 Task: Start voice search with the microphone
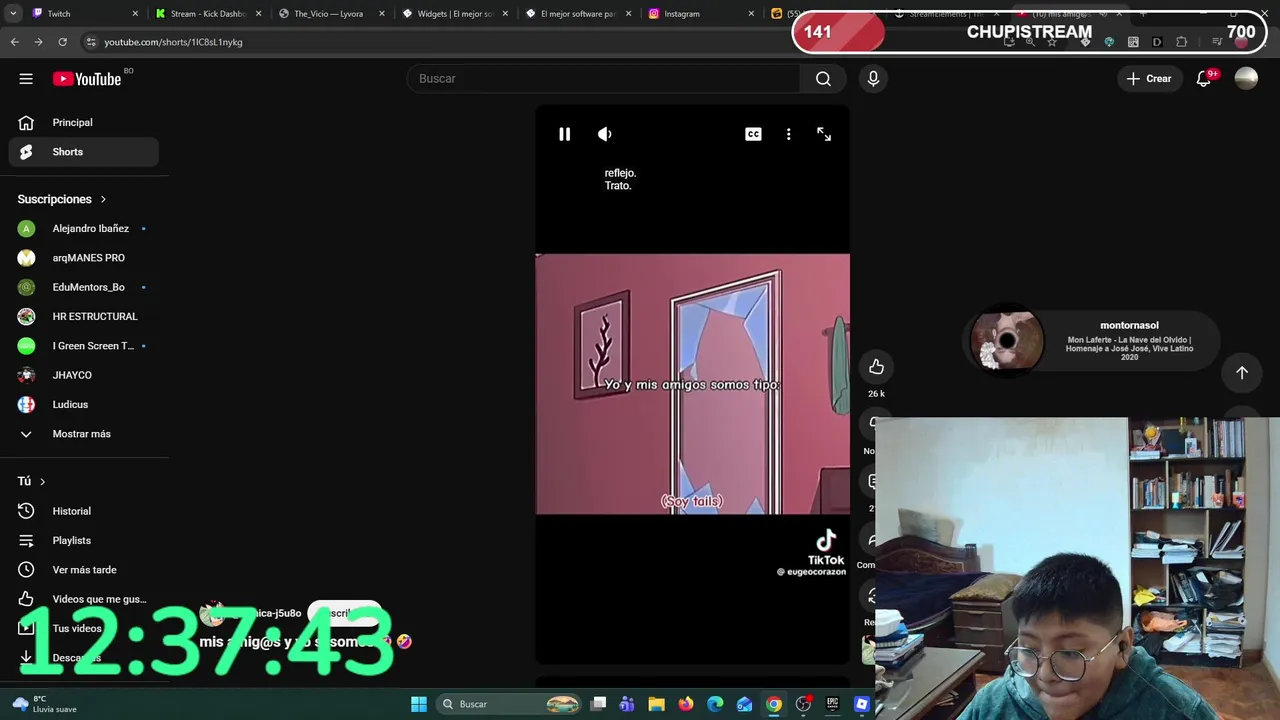click(x=873, y=79)
